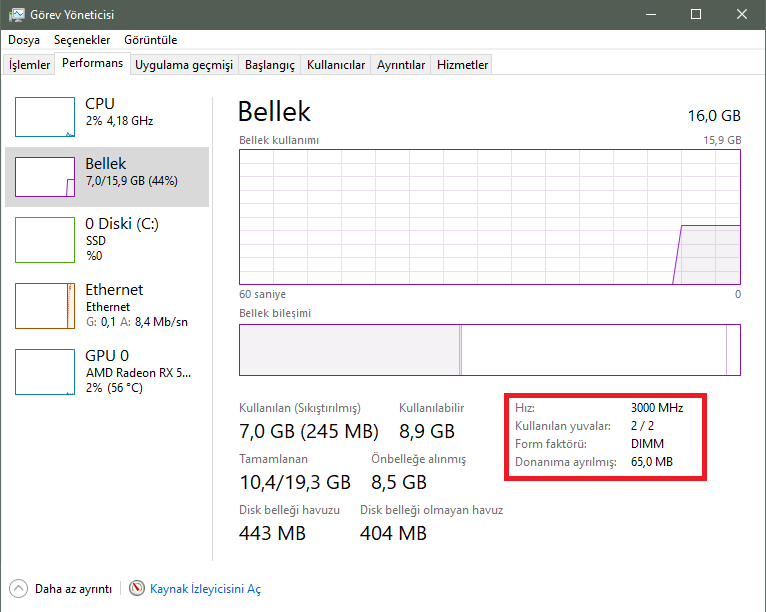
Task: Click the Resource Monitor icon
Action: [137, 589]
